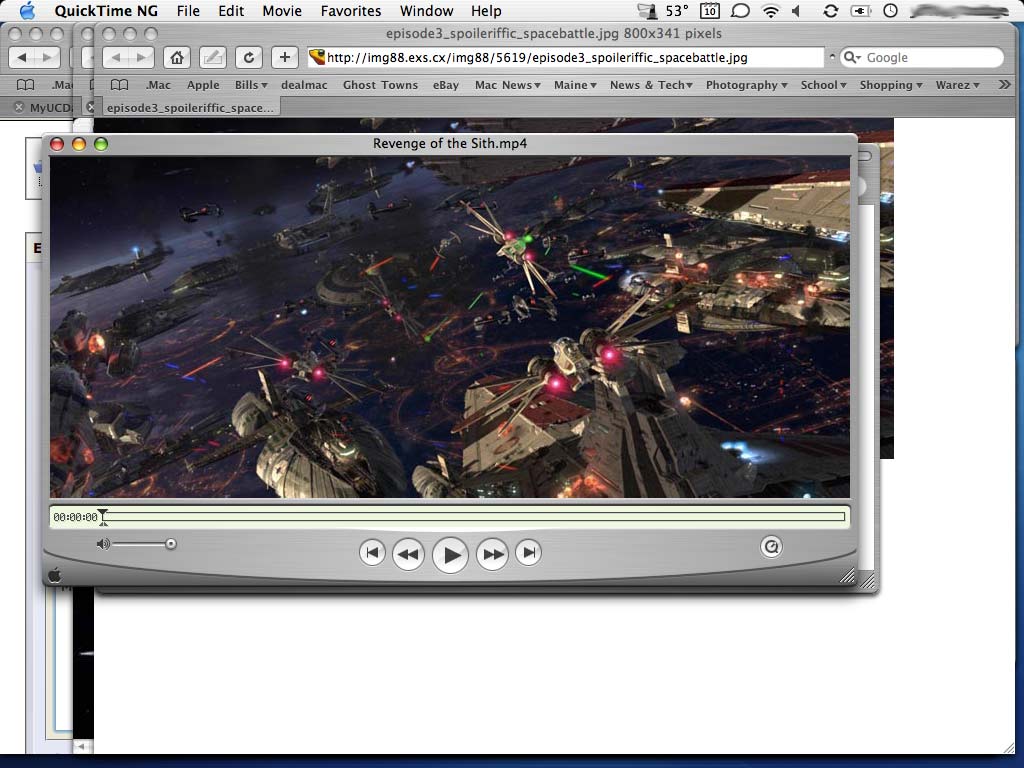Go back in front Safari window
This screenshot has height=768, width=1024.
click(x=116, y=57)
